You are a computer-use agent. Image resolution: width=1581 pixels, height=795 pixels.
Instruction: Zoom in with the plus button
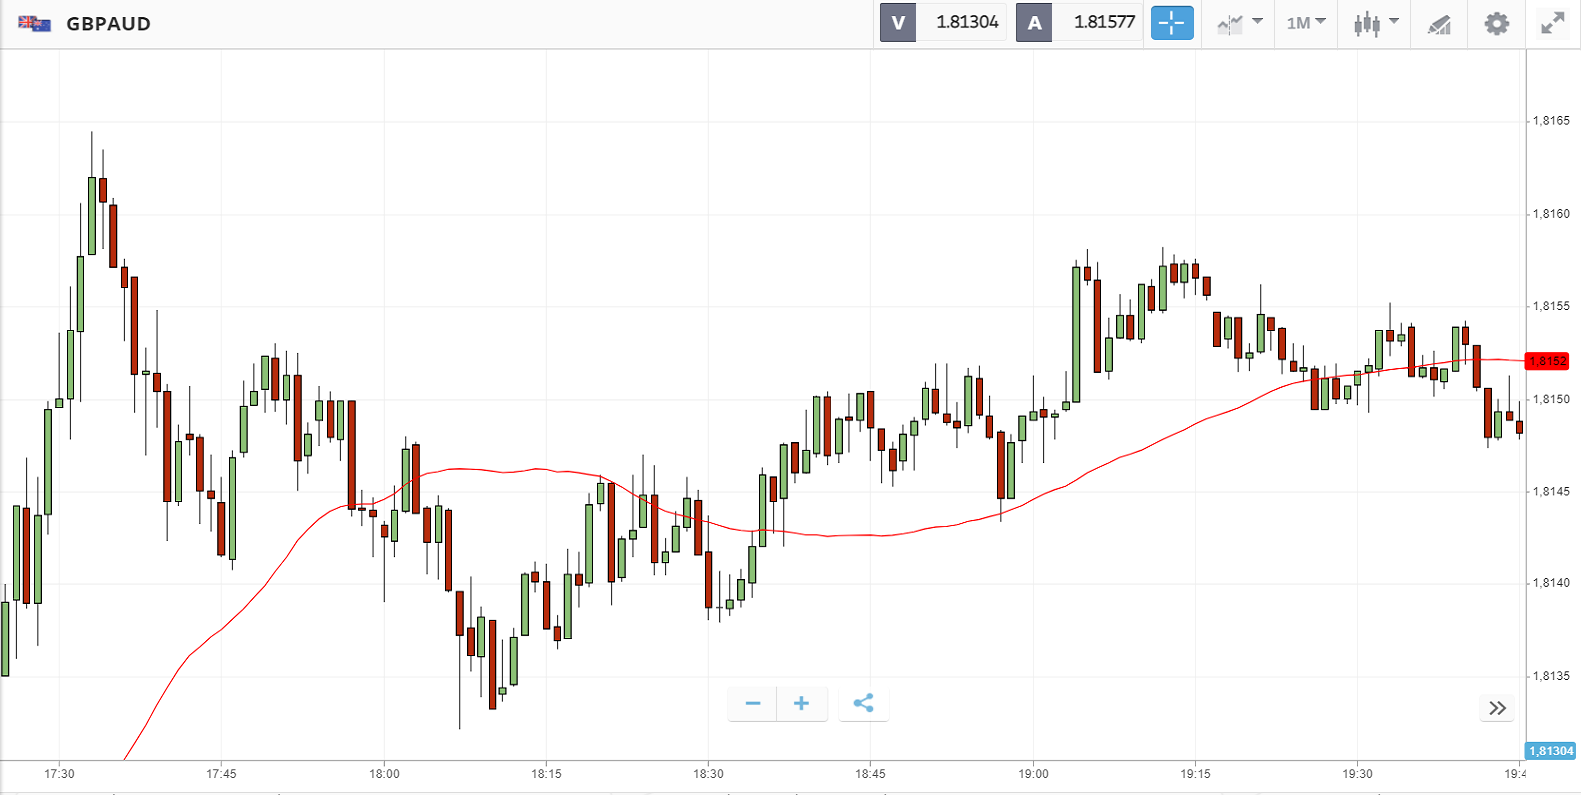pos(801,704)
